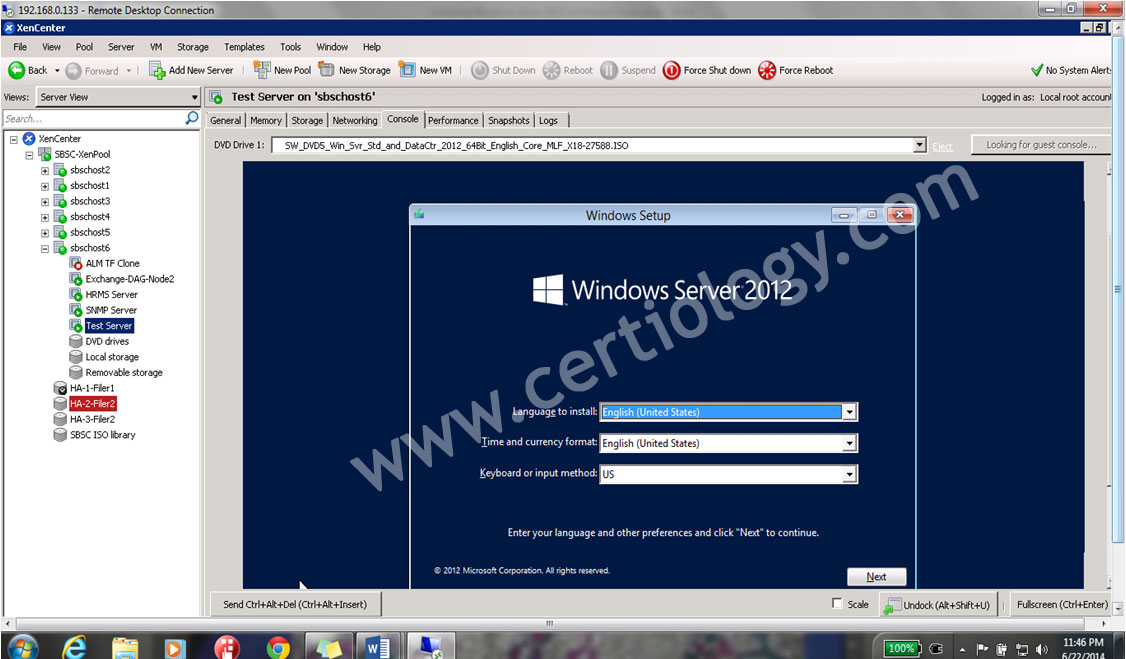The width and height of the screenshot is (1126, 659).
Task: Switch to the Performance tab
Action: click(x=453, y=121)
